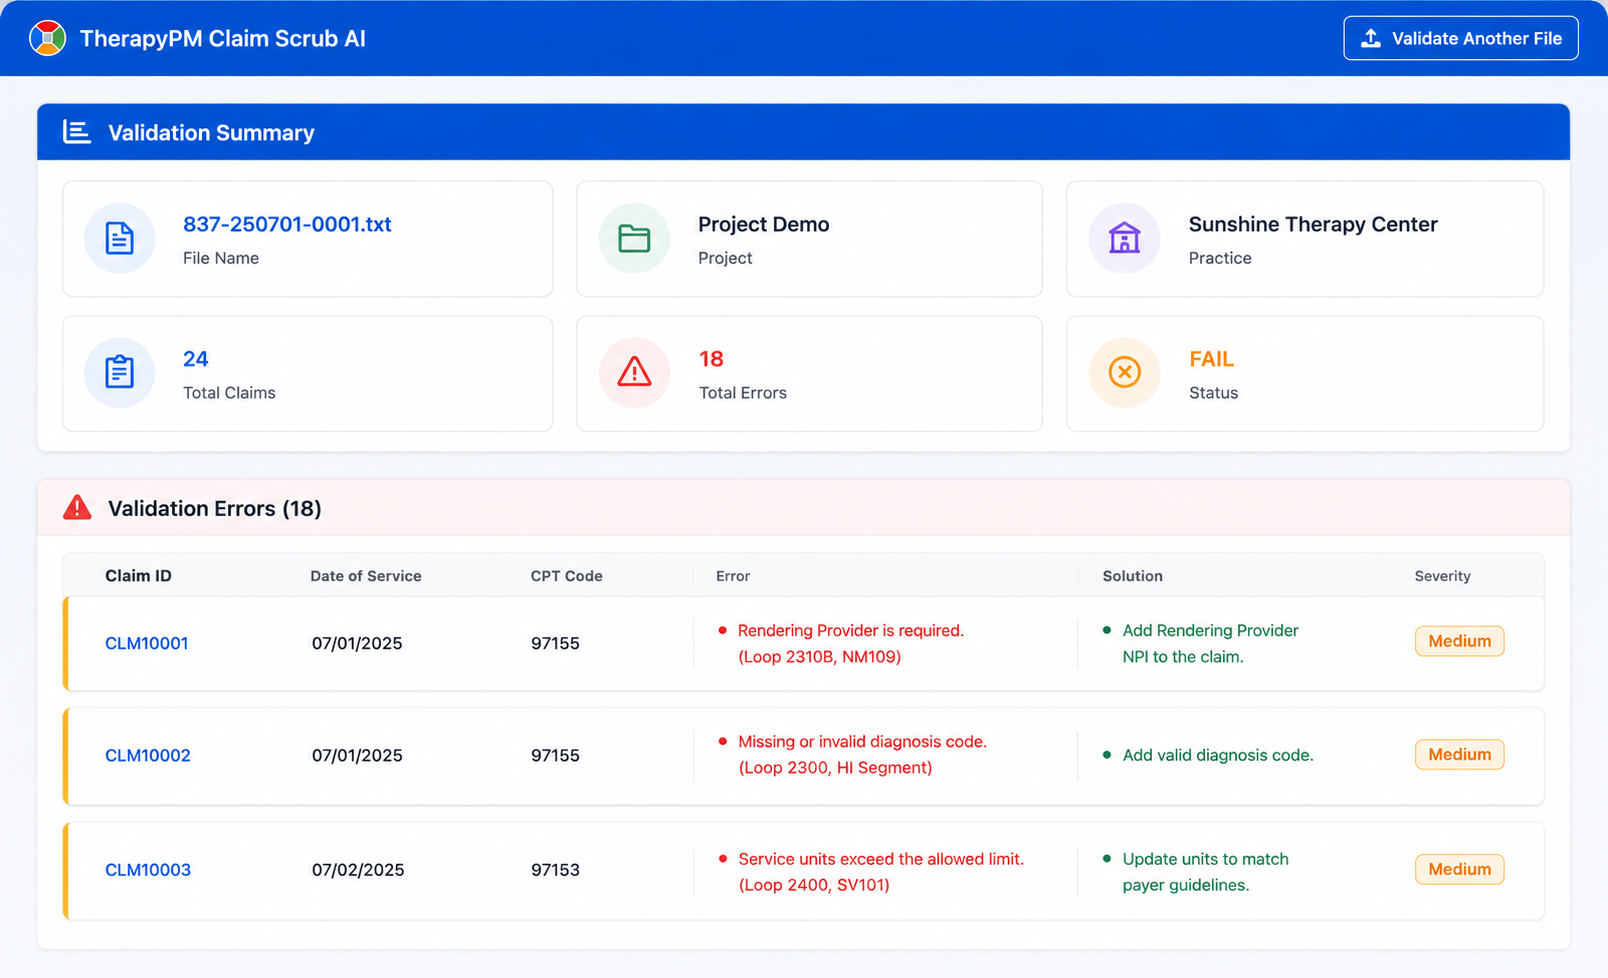Image resolution: width=1608 pixels, height=978 pixels.
Task: Click the Medium badge for CLM10003
Action: click(1460, 869)
